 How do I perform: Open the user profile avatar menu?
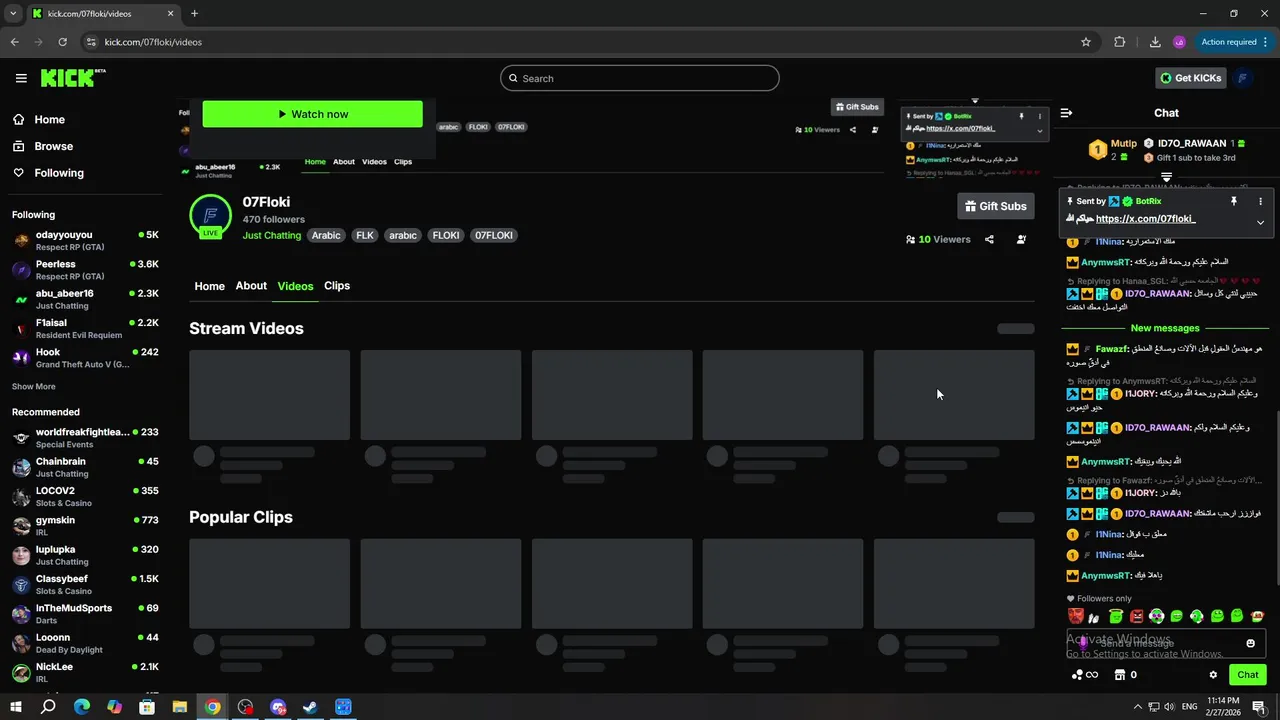click(1243, 78)
